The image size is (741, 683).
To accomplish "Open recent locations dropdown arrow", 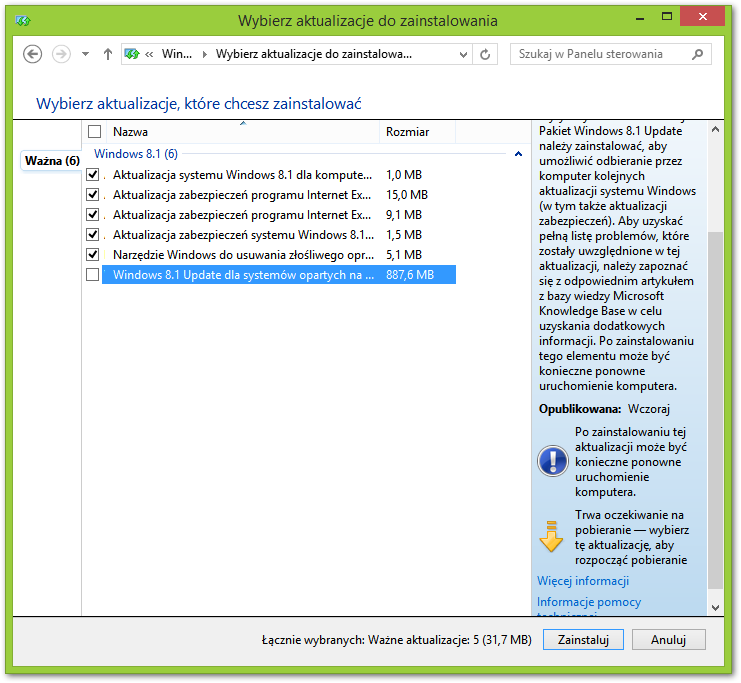I will tap(86, 54).
